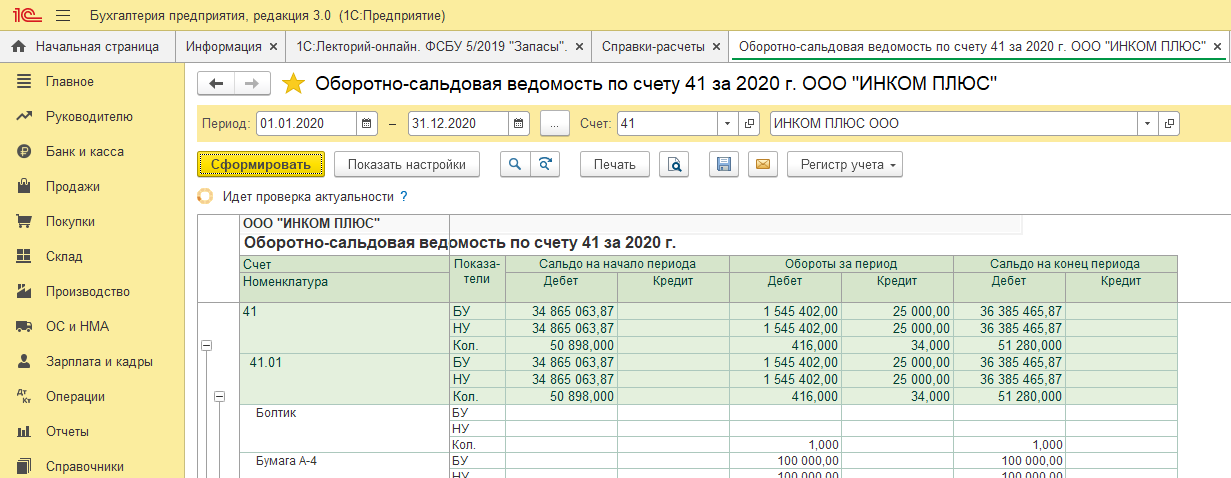Open calendar for the end date 31.12.2020
1231x478 pixels.
tap(519, 124)
